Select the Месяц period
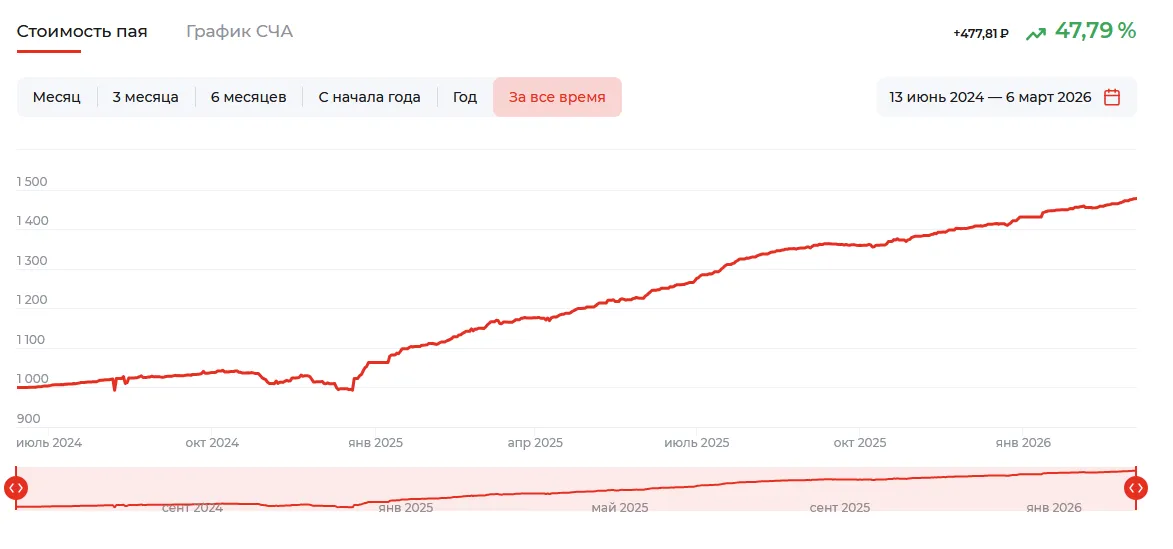This screenshot has width=1173, height=549. tap(57, 97)
